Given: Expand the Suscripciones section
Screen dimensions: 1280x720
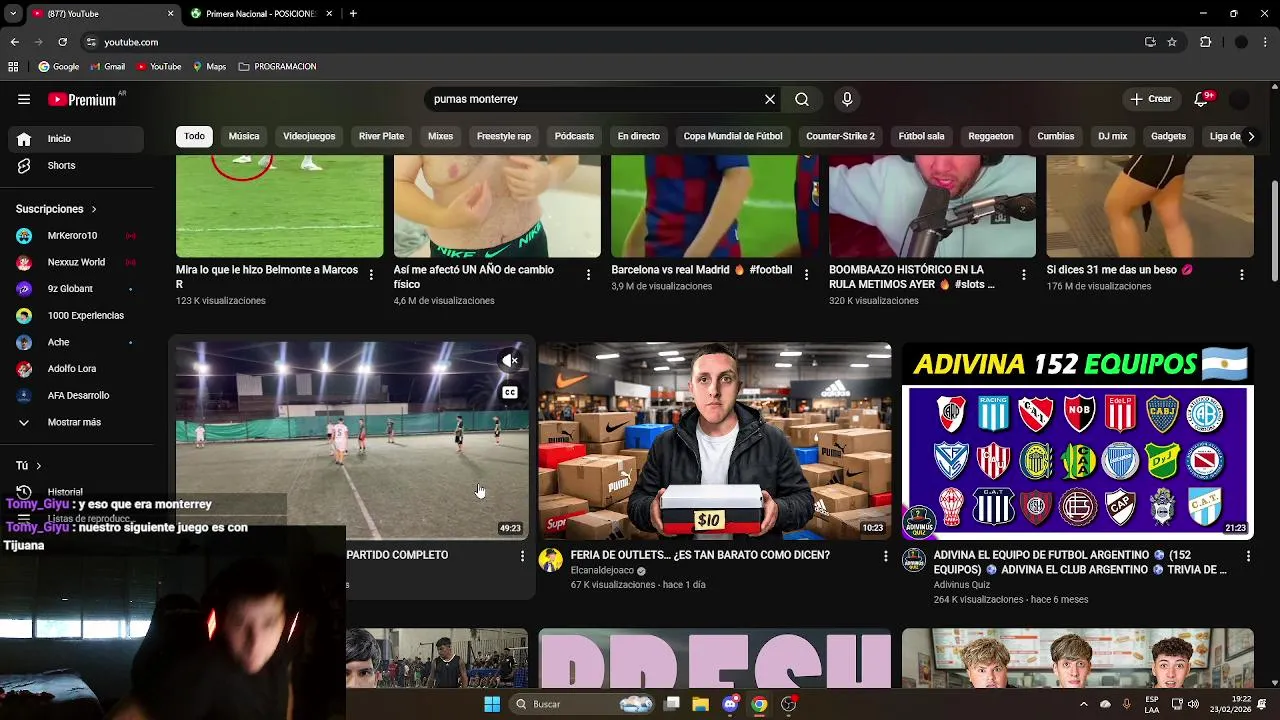Looking at the screenshot, I should click(56, 209).
